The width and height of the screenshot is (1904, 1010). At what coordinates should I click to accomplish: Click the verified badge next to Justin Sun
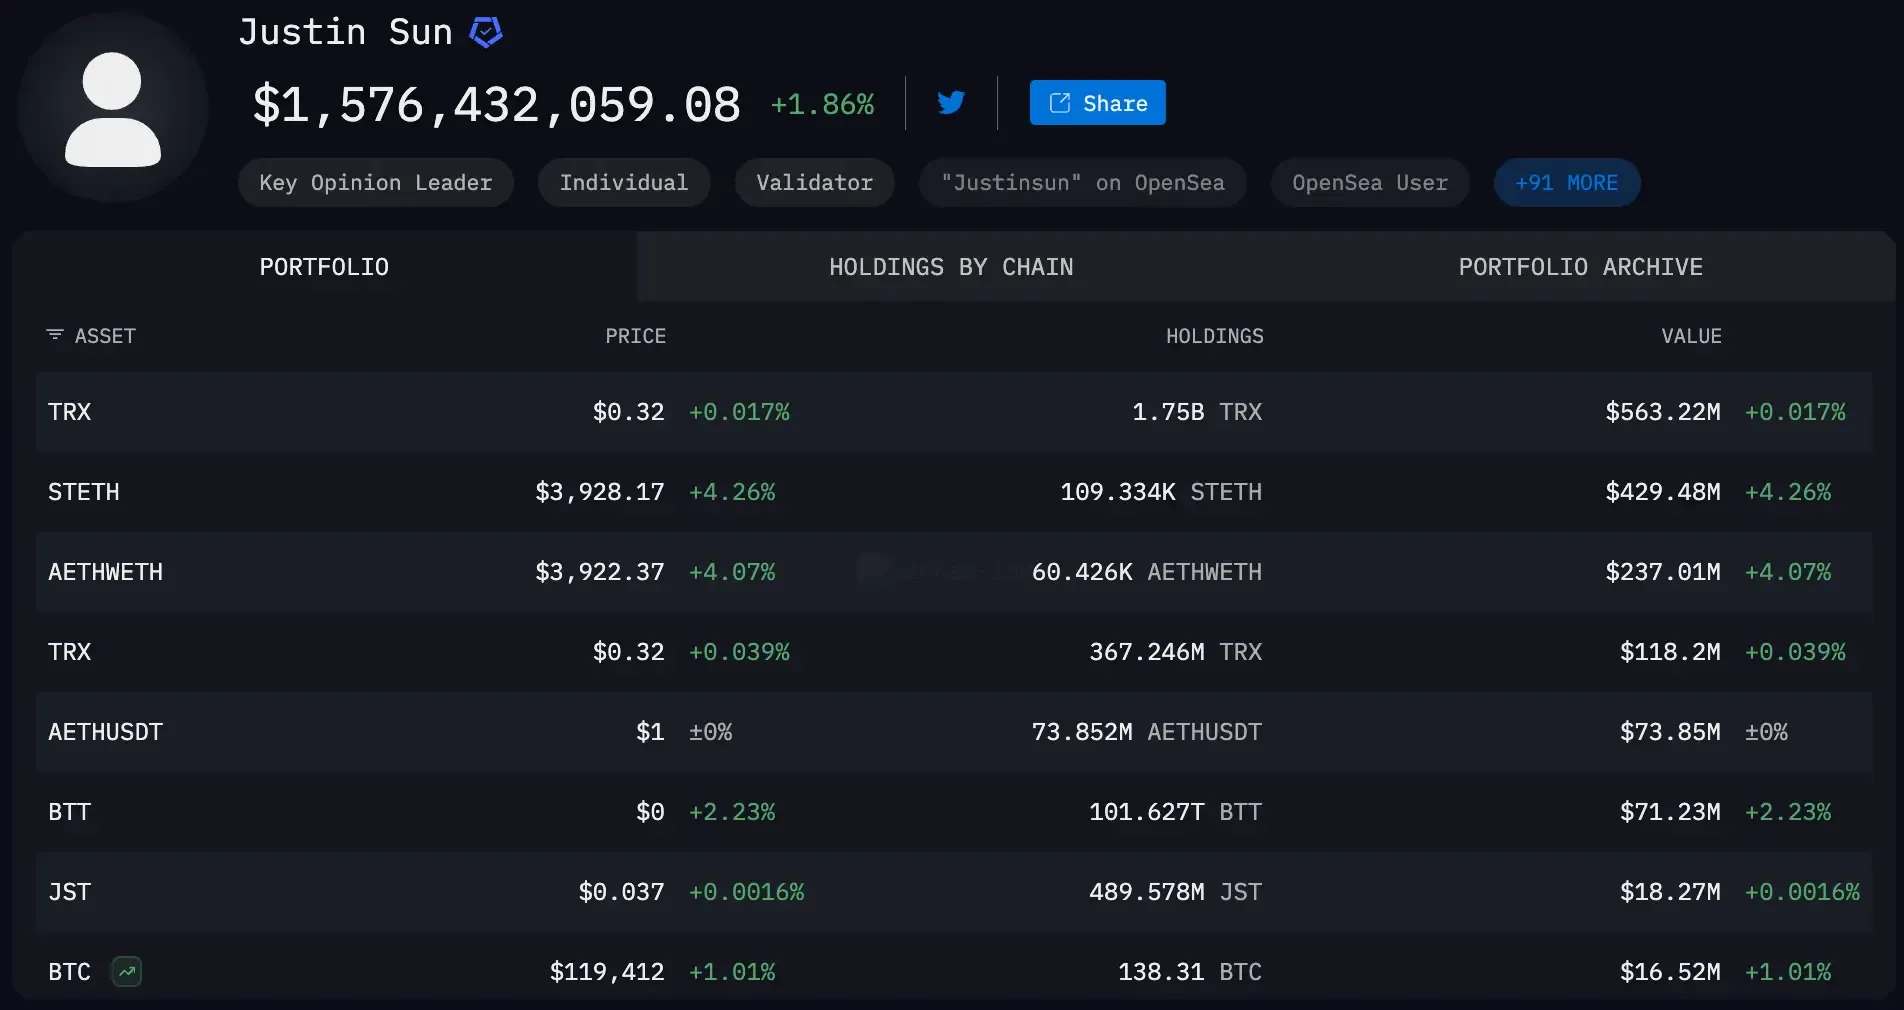pyautogui.click(x=487, y=31)
